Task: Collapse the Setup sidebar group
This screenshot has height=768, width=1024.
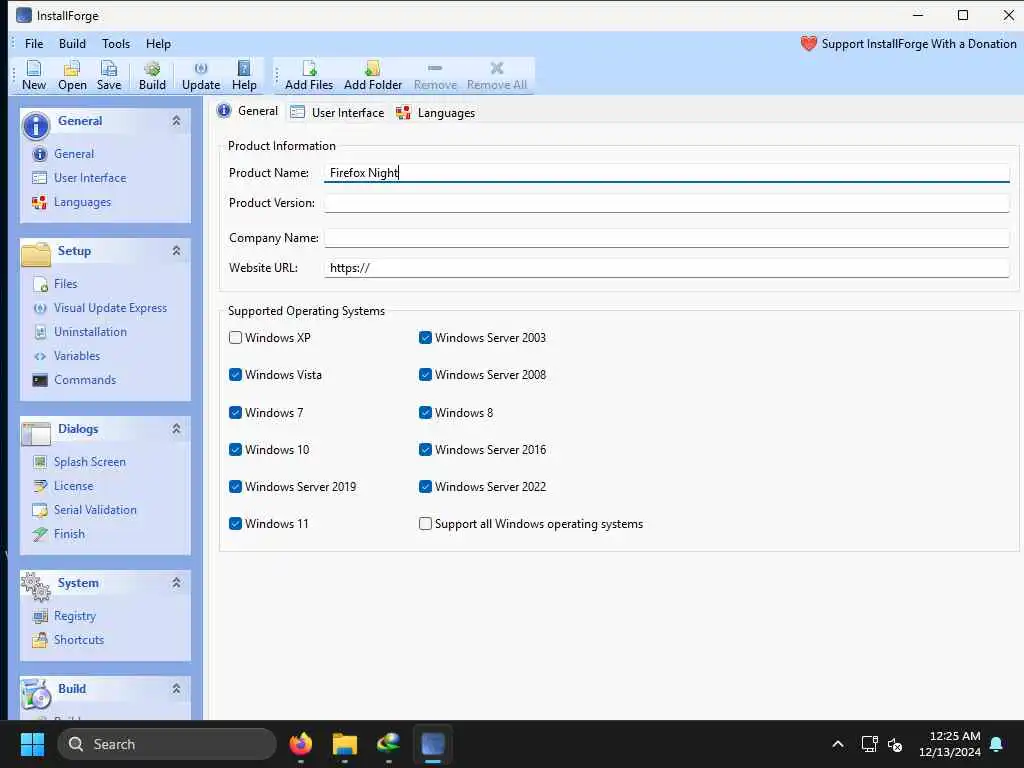Action: tap(176, 251)
